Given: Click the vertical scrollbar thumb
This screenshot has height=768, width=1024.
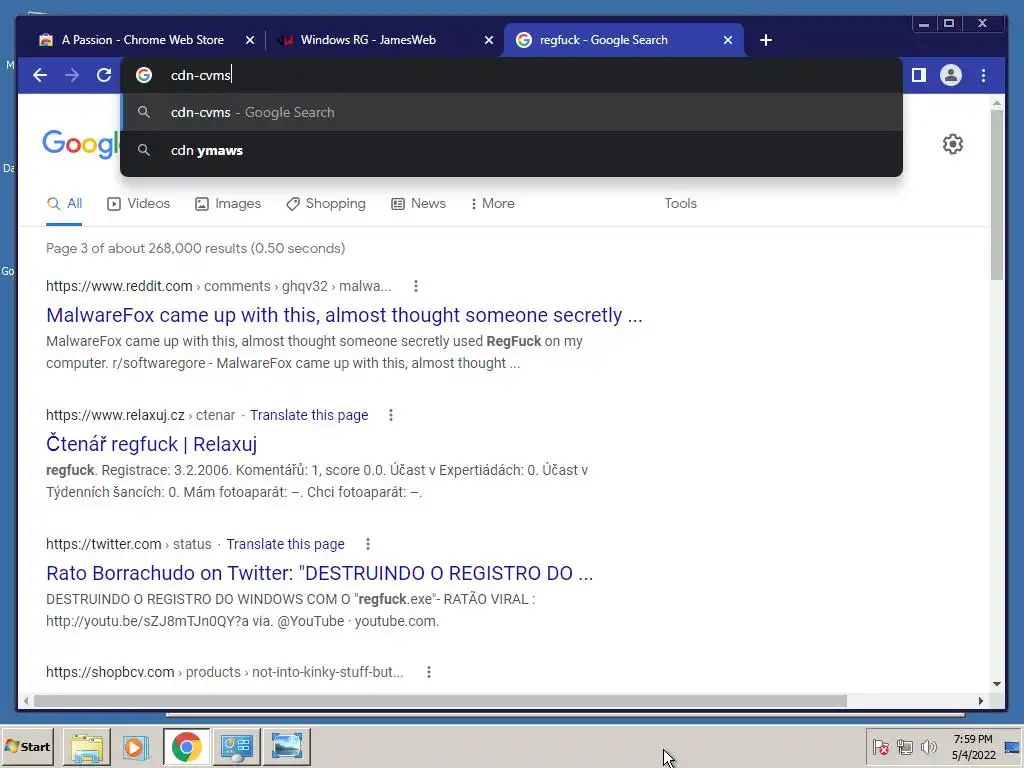Looking at the screenshot, I should [x=997, y=195].
